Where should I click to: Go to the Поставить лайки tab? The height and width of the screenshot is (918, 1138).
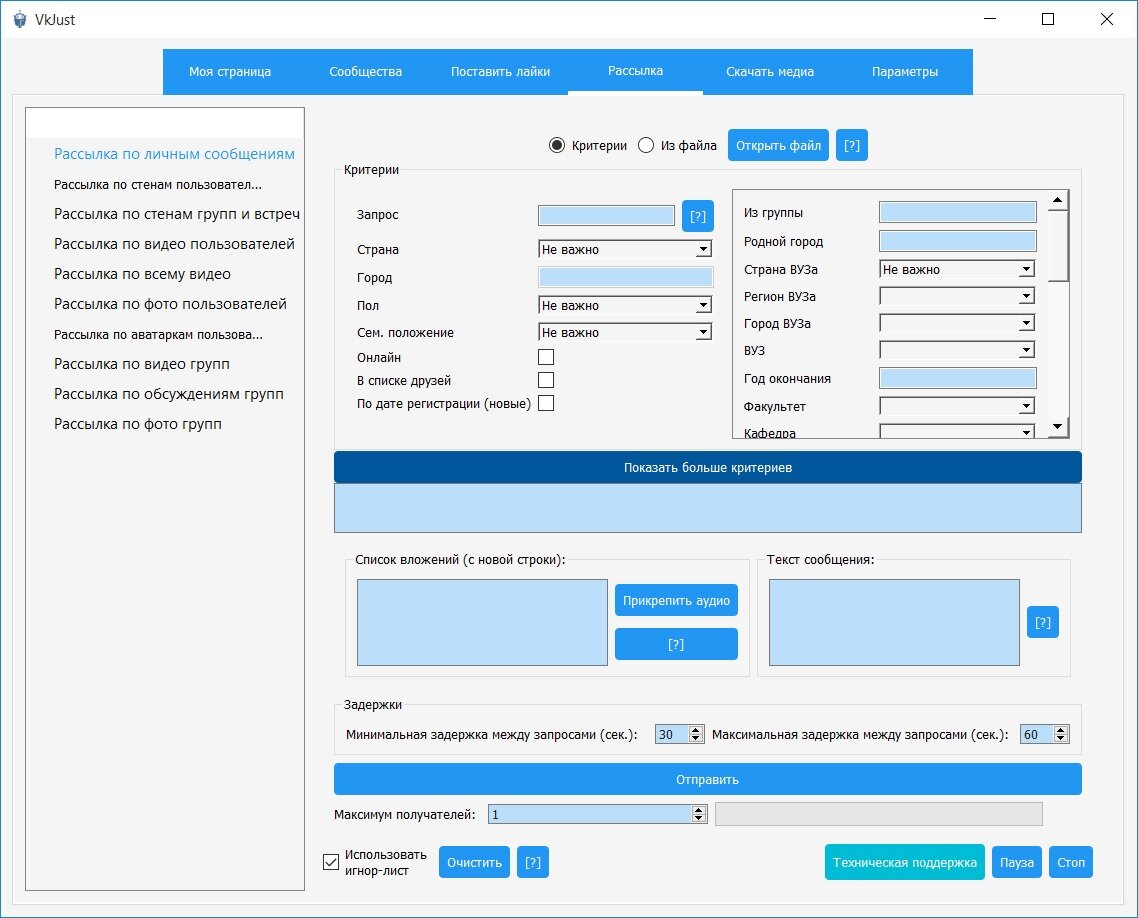[x=500, y=72]
